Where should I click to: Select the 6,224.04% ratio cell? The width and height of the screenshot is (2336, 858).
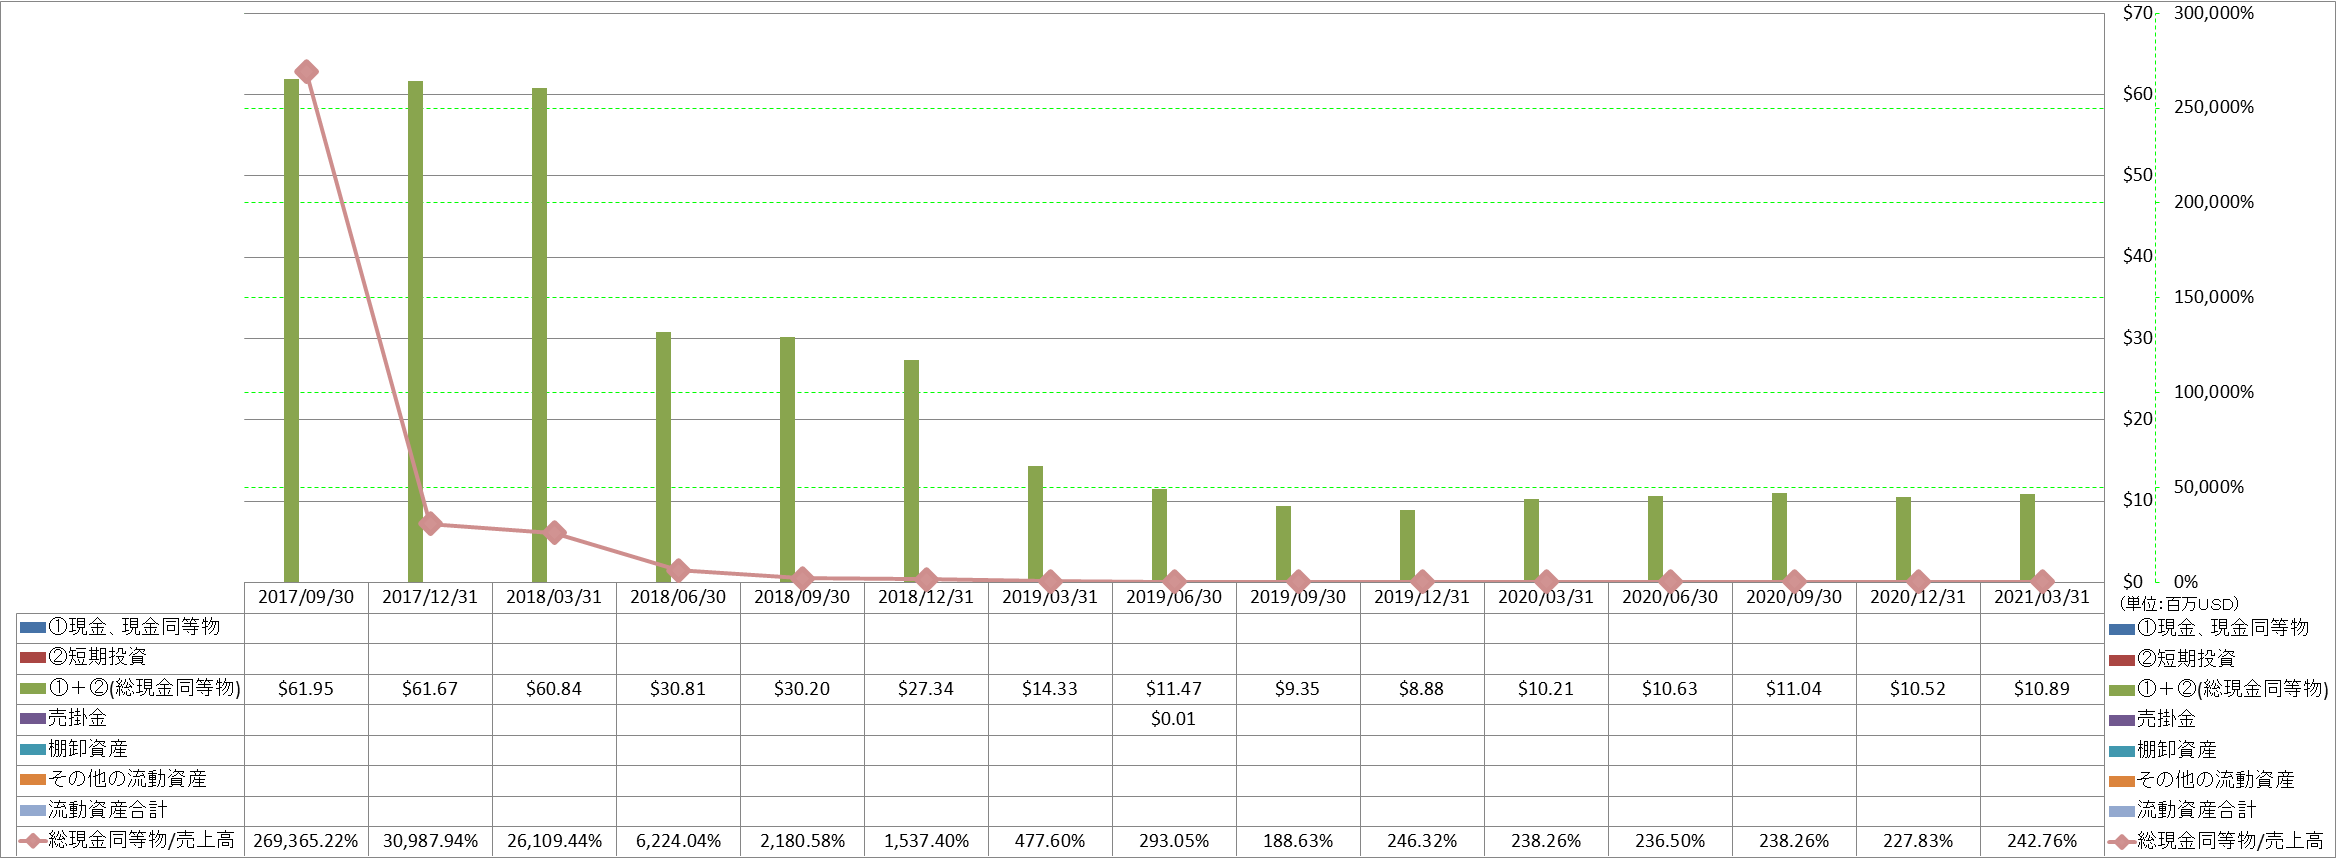click(x=678, y=841)
